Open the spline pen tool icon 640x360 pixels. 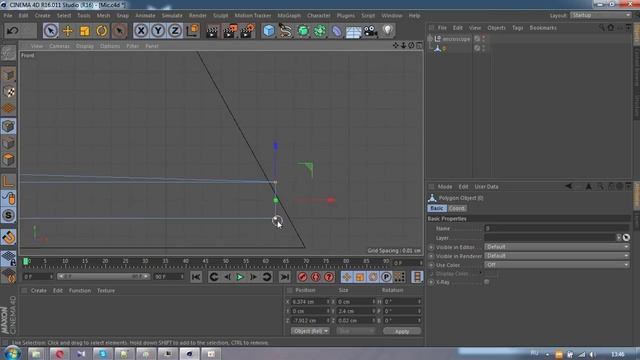286,31
